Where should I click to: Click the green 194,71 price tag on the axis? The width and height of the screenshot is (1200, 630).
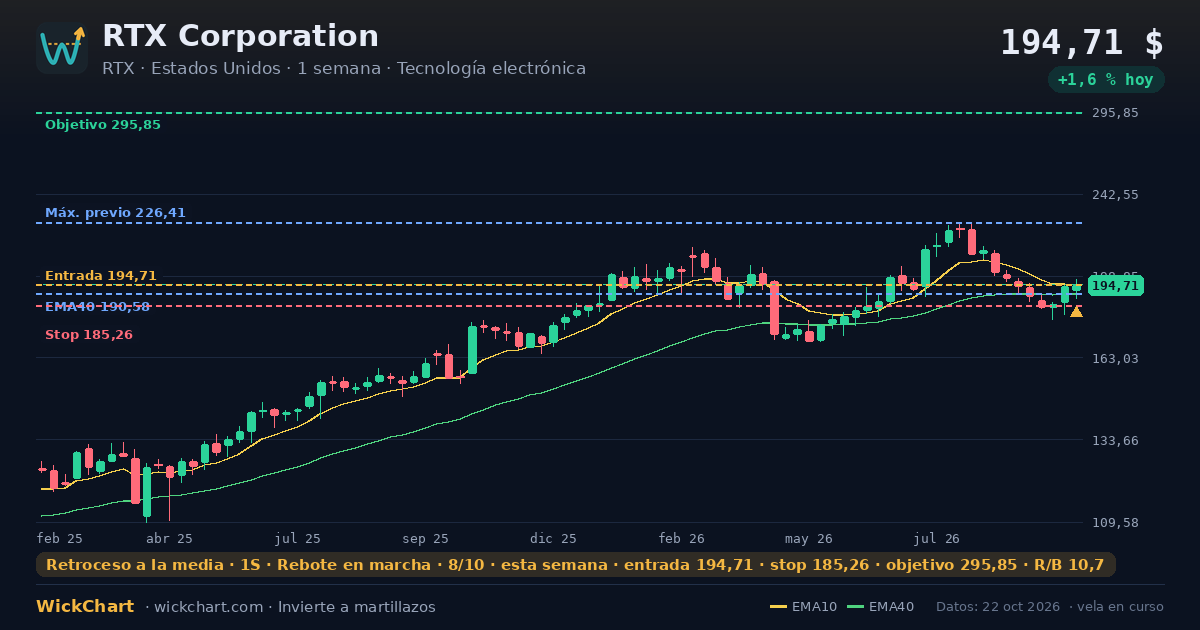1116,286
